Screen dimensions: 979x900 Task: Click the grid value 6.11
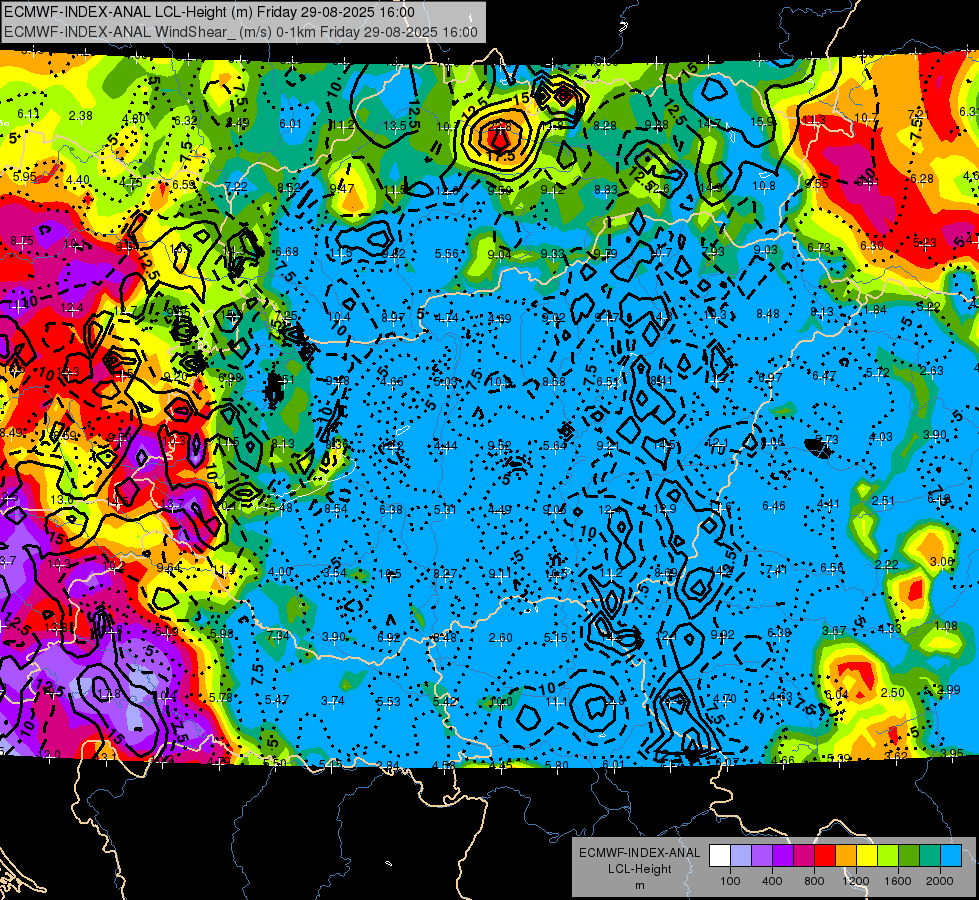pos(28,114)
